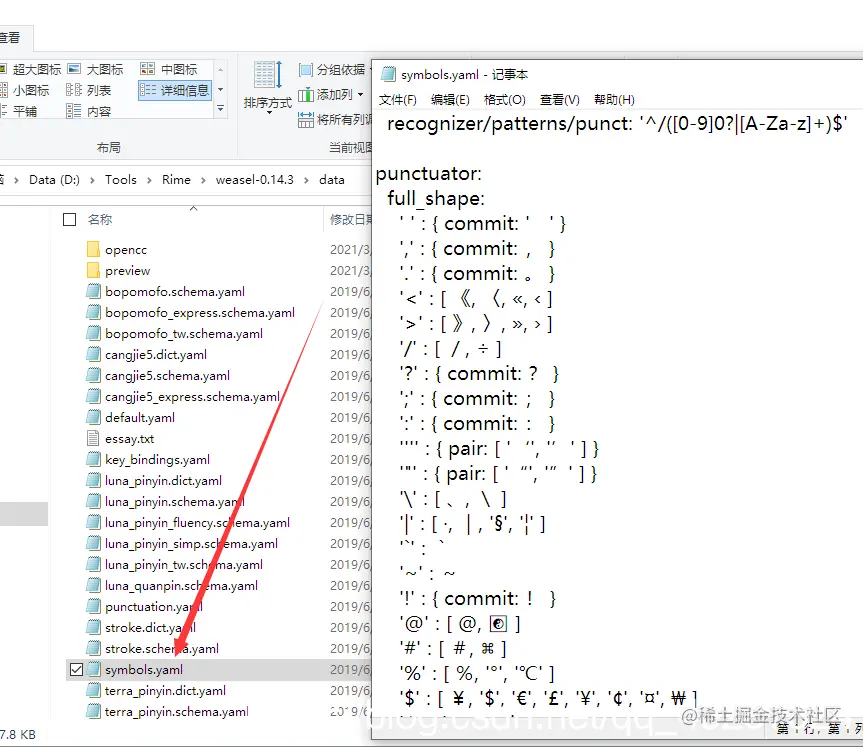Select bopomofo_tw.schema.yaml file

coord(184,334)
